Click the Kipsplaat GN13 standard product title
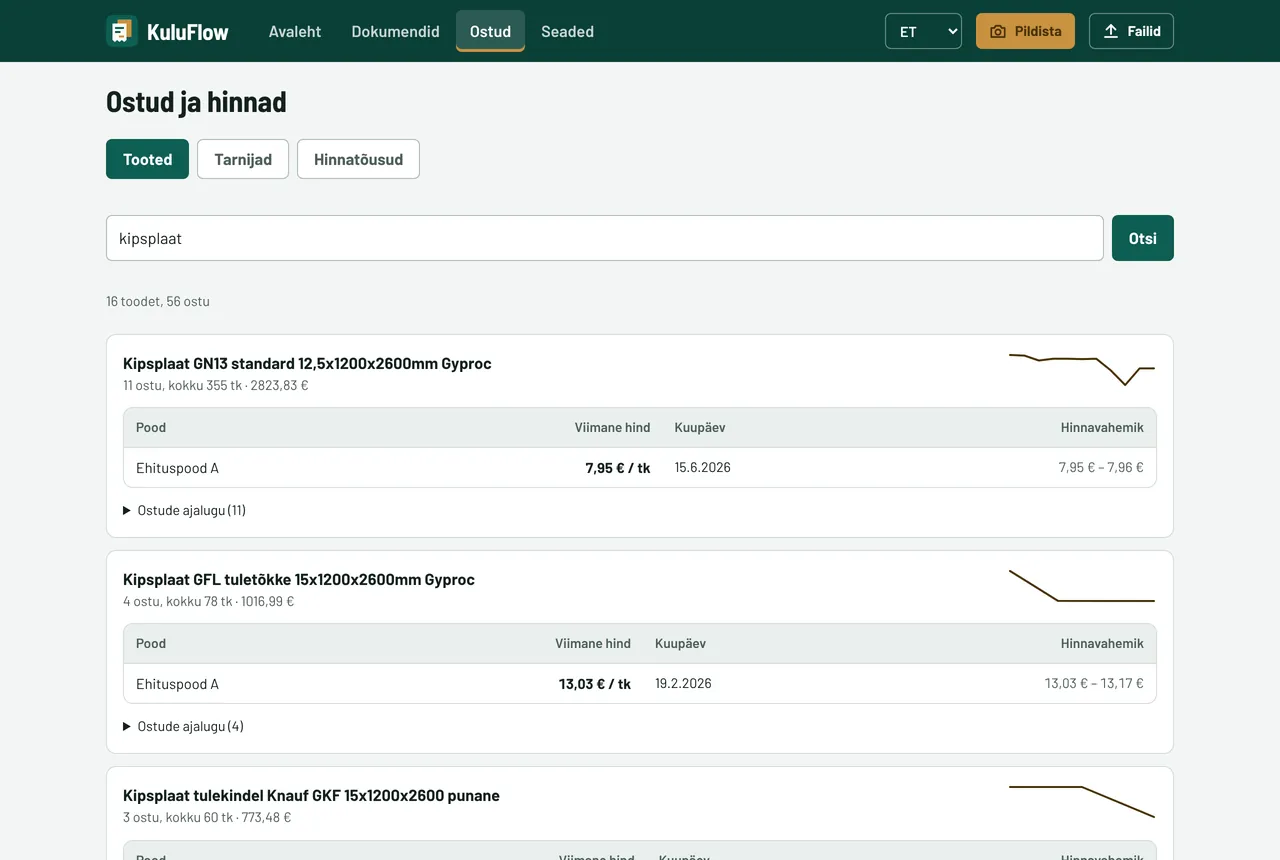 coord(307,363)
